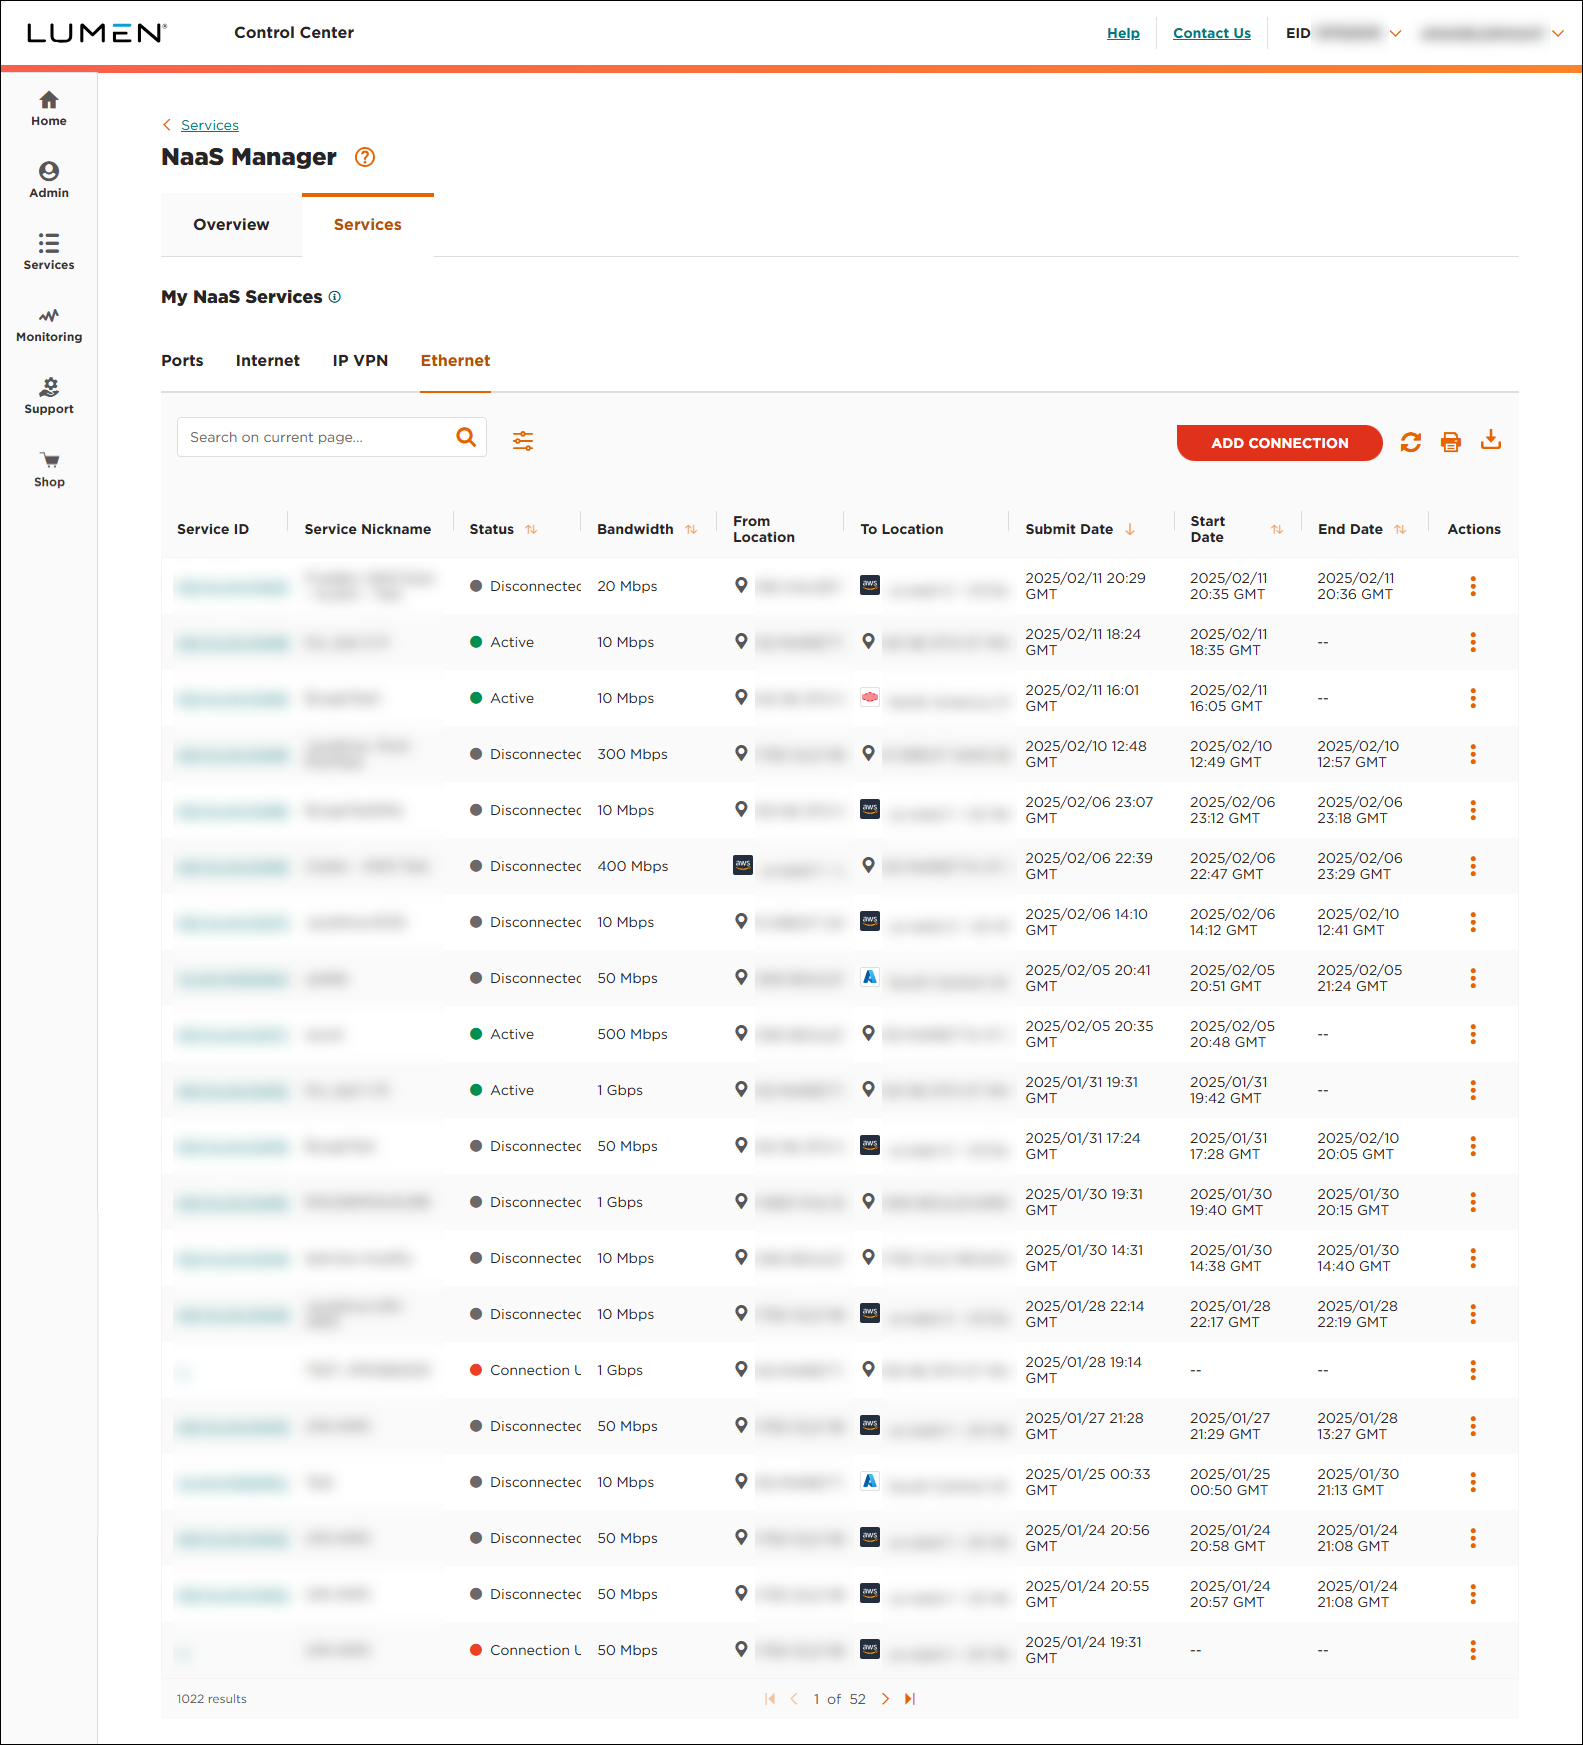The width and height of the screenshot is (1583, 1745).
Task: Switch to the Ports sub-tab
Action: (x=182, y=361)
